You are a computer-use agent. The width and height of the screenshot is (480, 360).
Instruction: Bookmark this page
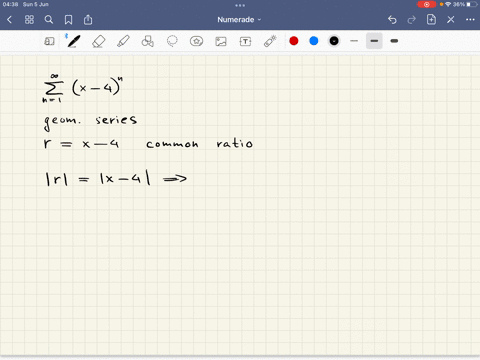click(68, 20)
